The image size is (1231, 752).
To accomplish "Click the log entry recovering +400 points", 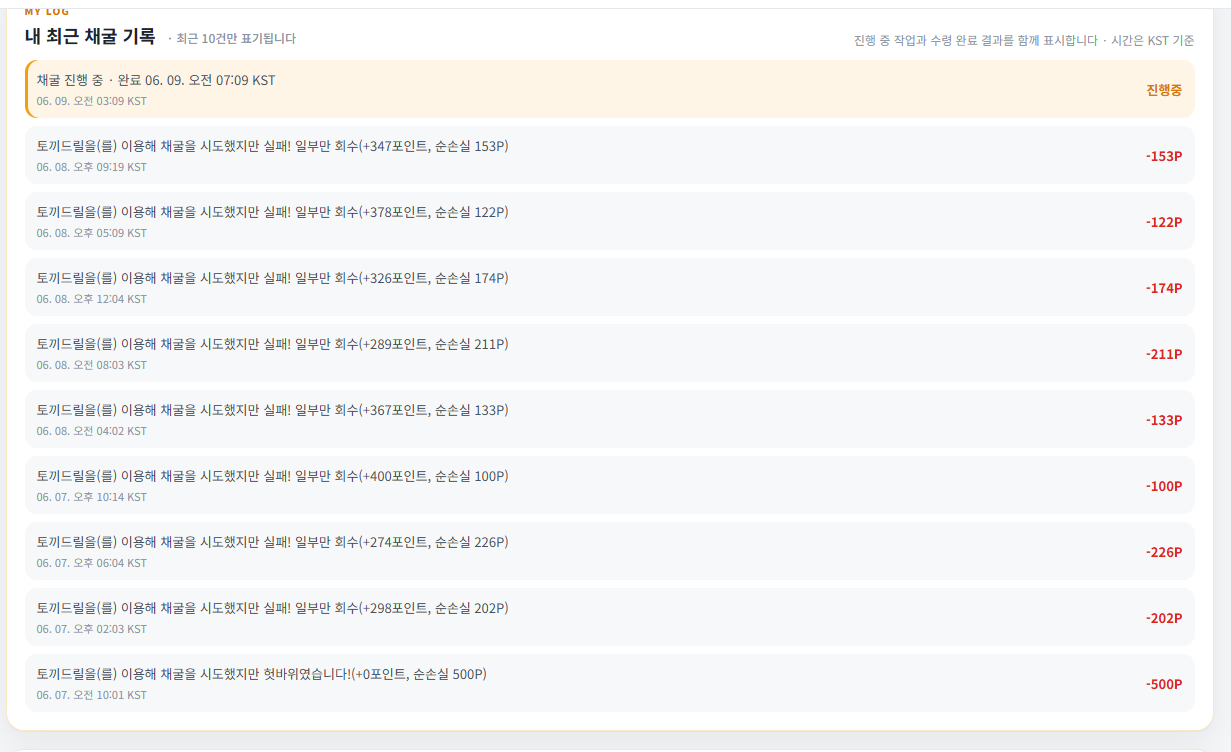I will (x=610, y=485).
